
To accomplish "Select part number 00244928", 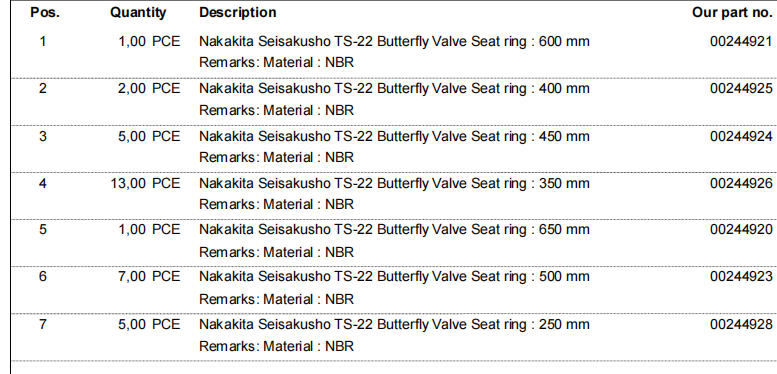I will click(741, 324).
